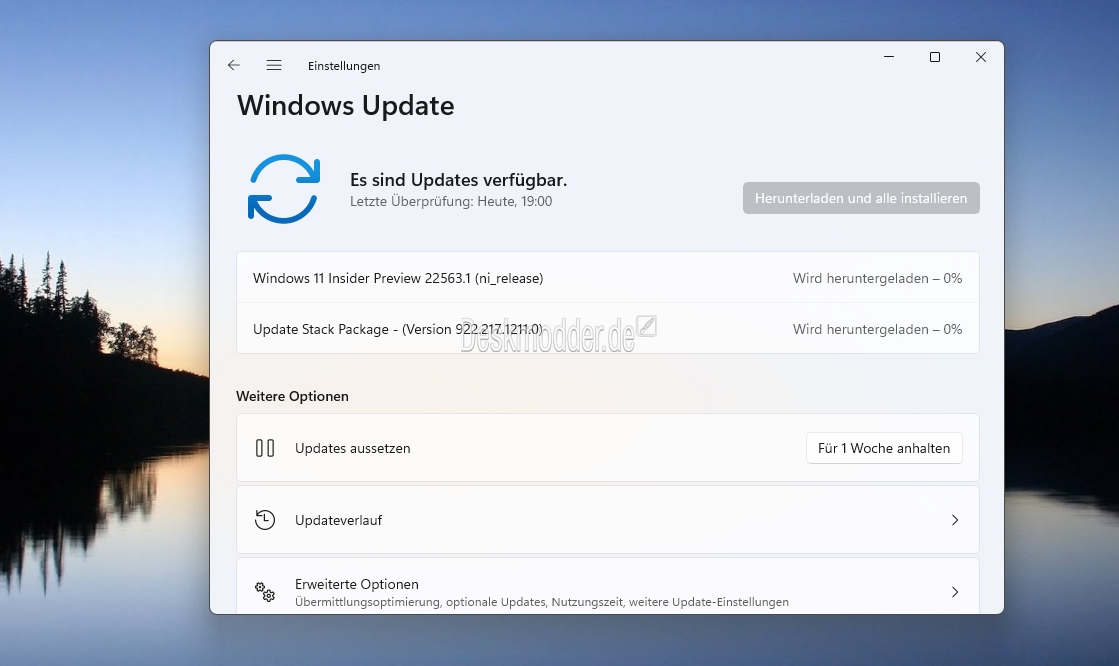This screenshot has width=1119, height=666.
Task: Click the Weitere Optionen section heading
Action: 292,396
